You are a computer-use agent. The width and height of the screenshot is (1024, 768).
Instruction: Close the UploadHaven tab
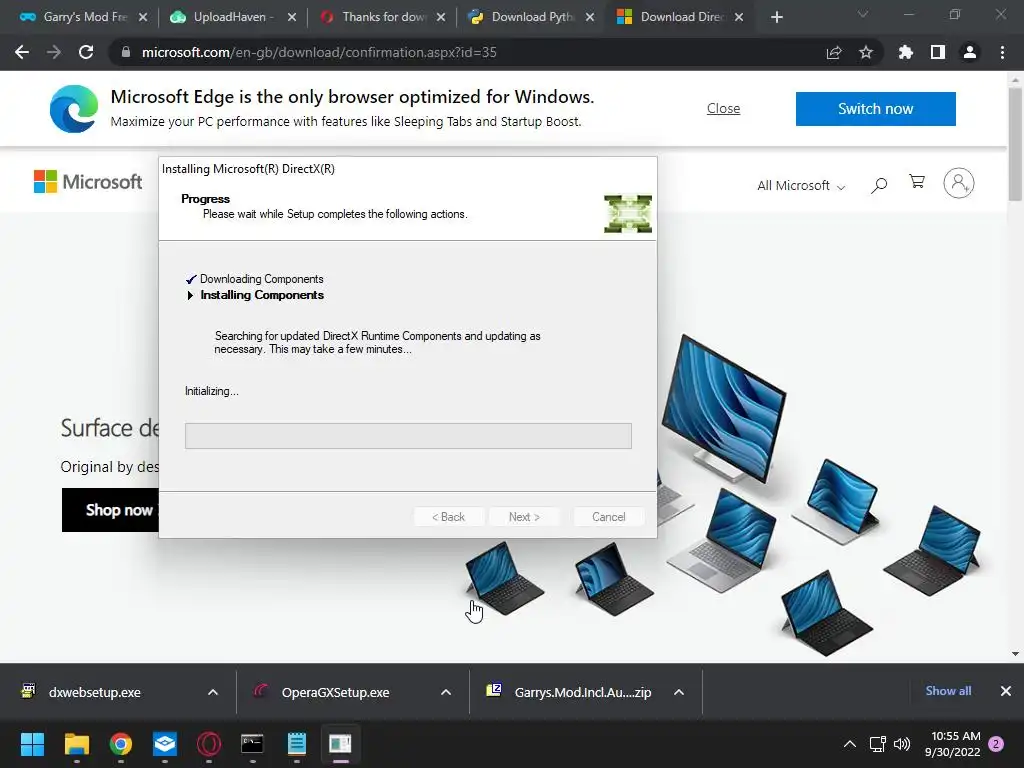coord(292,17)
